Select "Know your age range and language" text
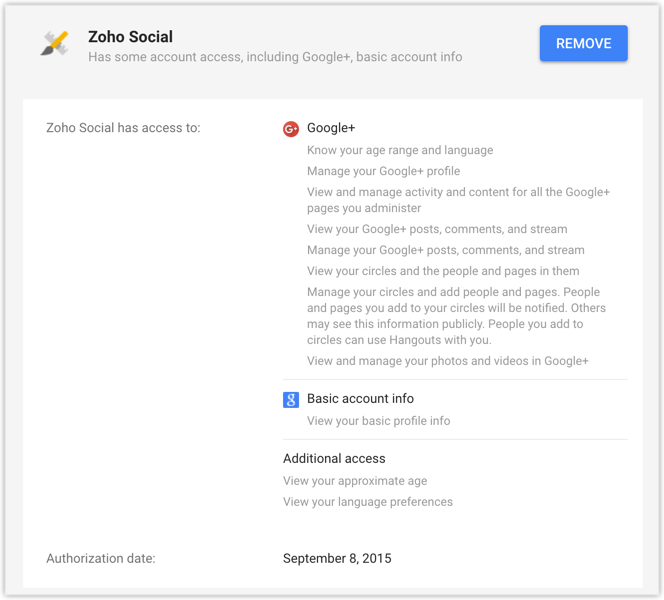Screen dimensions: 664x600 coord(400,150)
